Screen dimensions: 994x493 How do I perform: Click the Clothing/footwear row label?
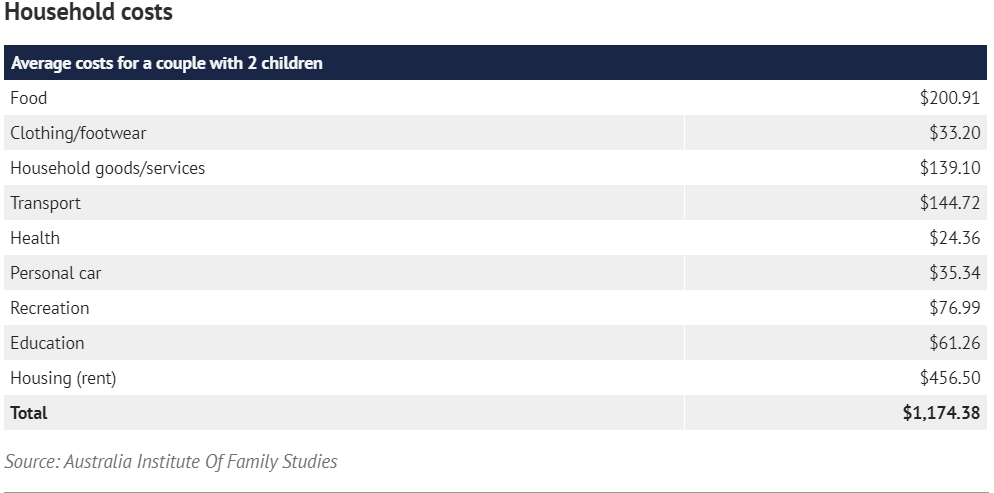tap(78, 133)
